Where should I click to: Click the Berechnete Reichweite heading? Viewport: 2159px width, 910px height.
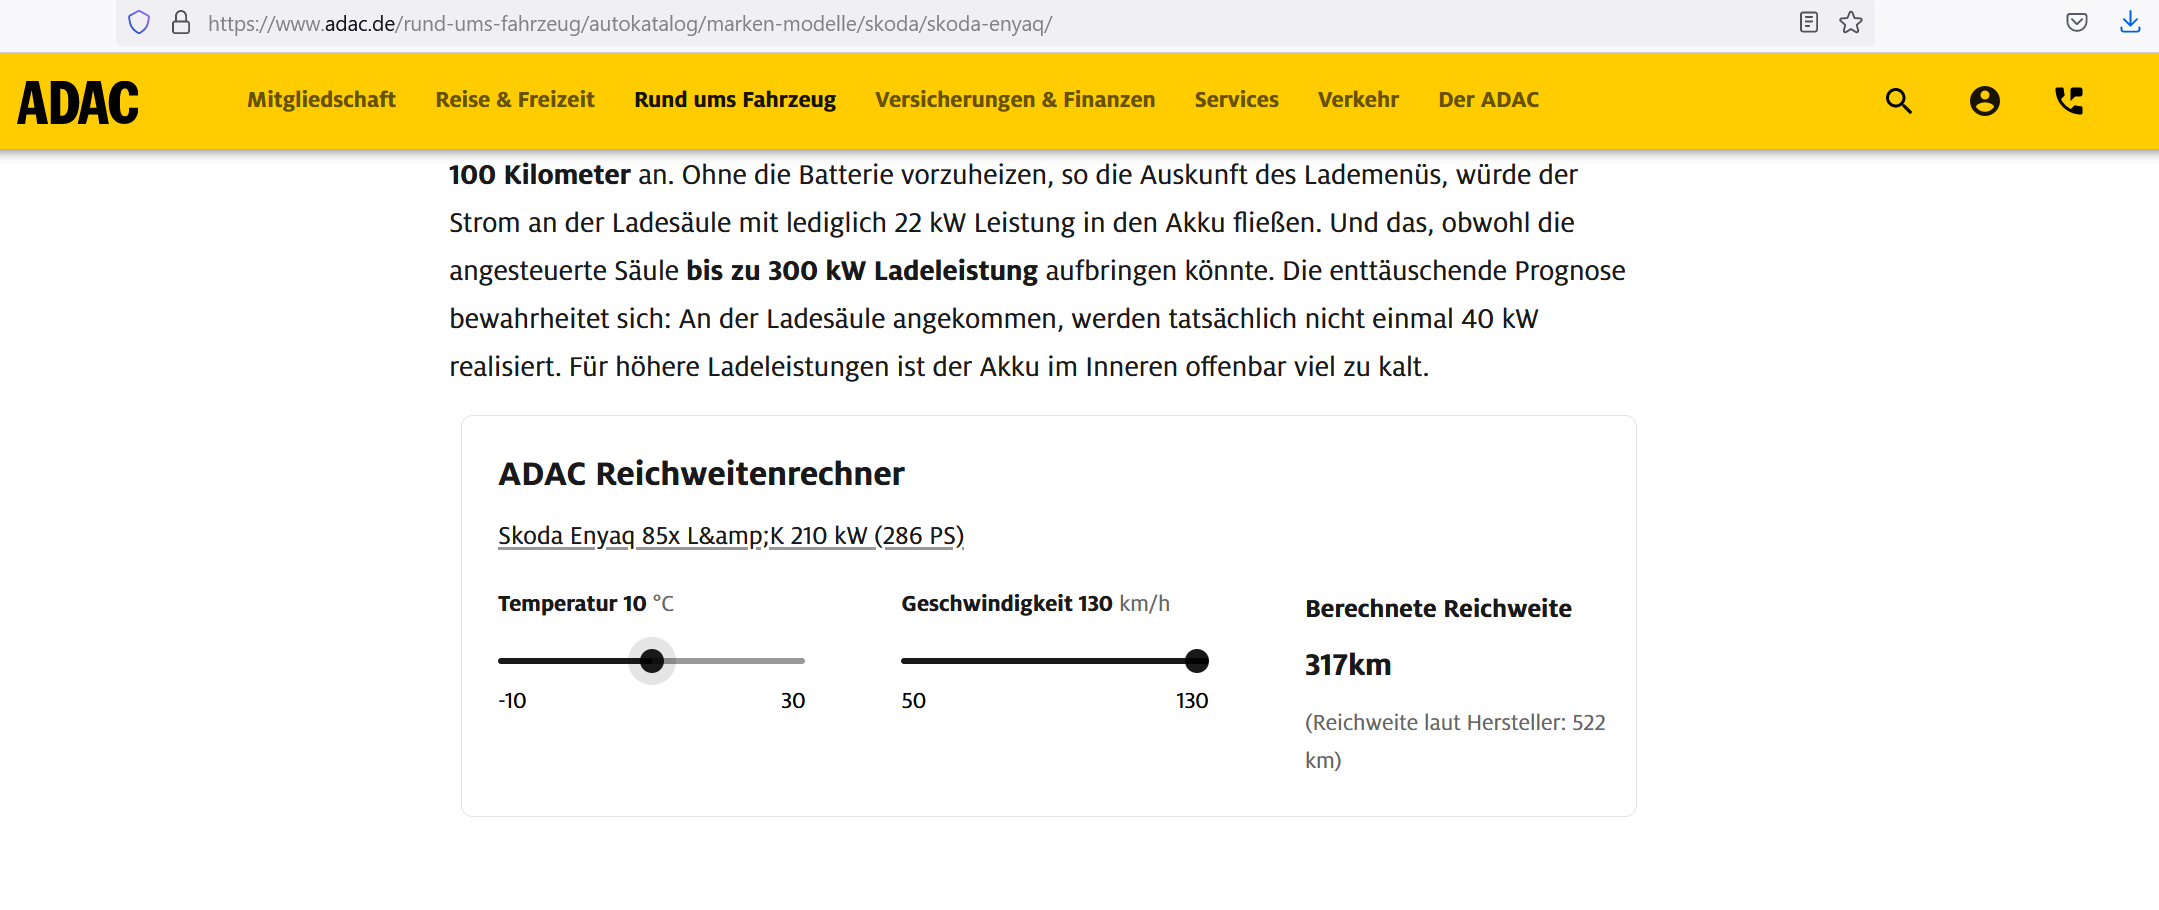1438,608
